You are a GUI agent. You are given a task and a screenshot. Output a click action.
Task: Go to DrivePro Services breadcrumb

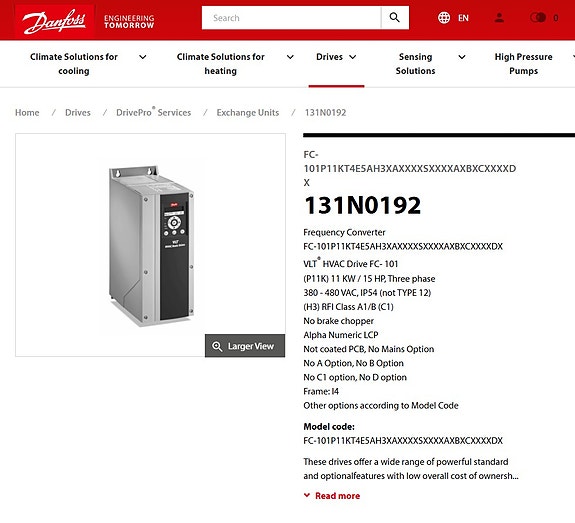tap(154, 112)
